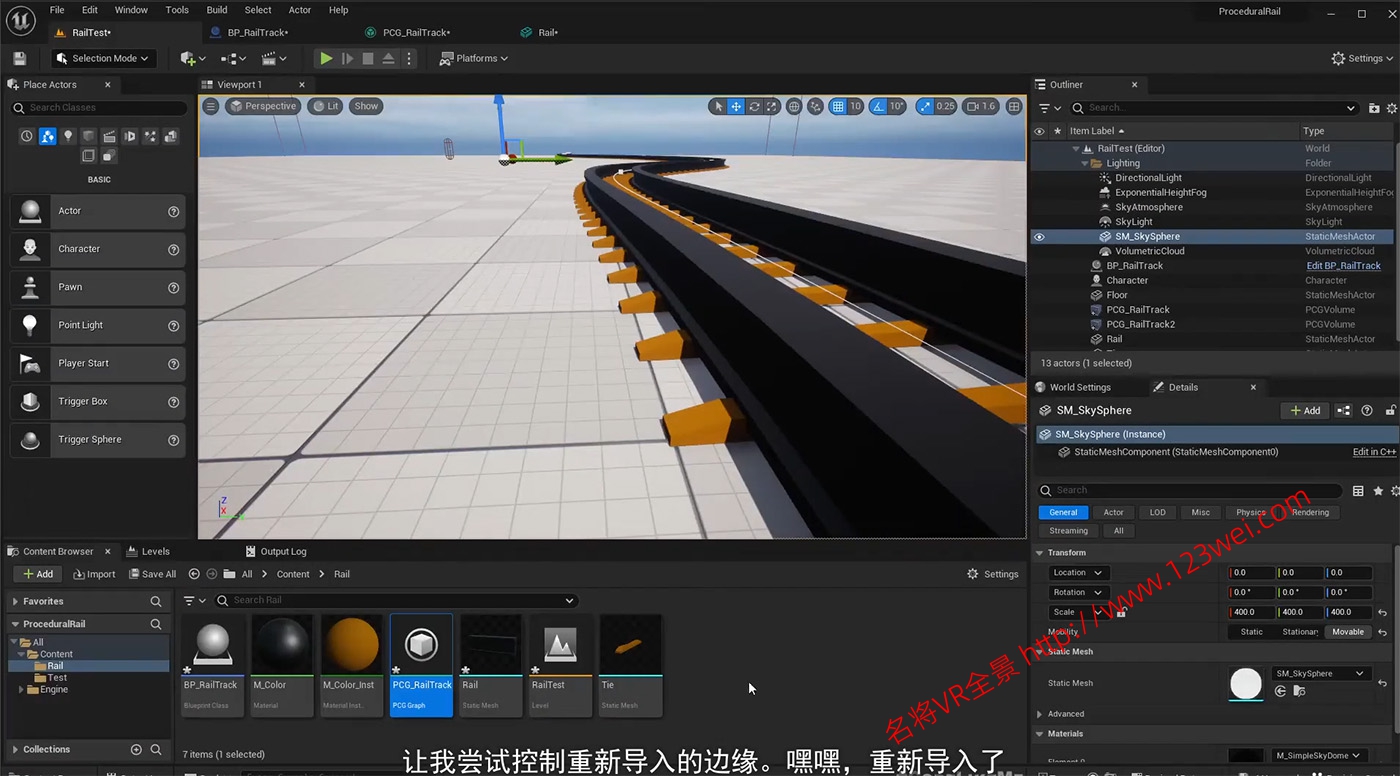This screenshot has height=776, width=1400.
Task: Toggle the Scale lock ratio padlock
Action: point(1121,612)
